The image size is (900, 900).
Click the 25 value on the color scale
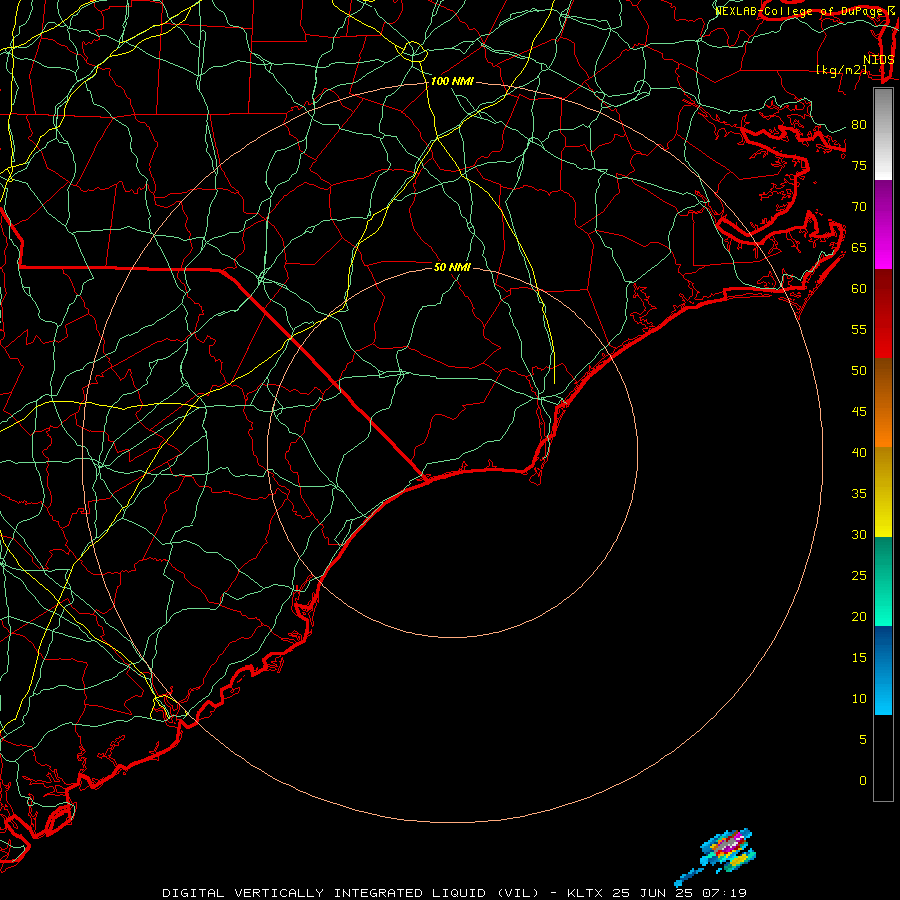point(859,575)
